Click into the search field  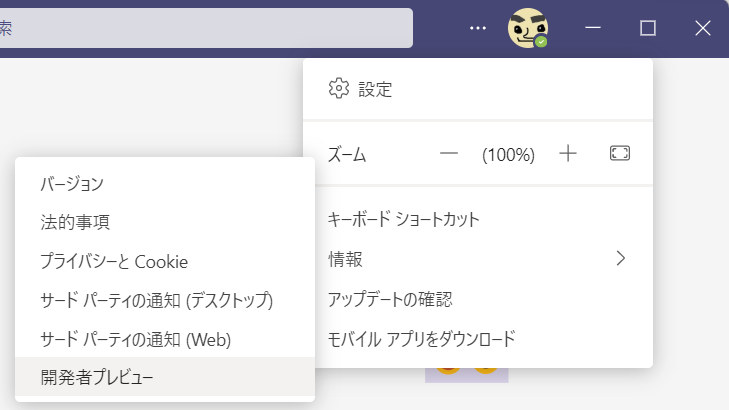click(x=206, y=28)
